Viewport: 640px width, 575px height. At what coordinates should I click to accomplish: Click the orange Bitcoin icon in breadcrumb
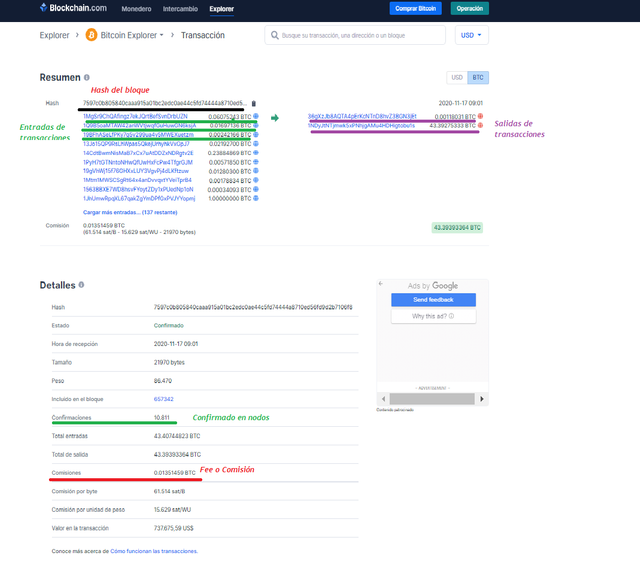pos(91,35)
